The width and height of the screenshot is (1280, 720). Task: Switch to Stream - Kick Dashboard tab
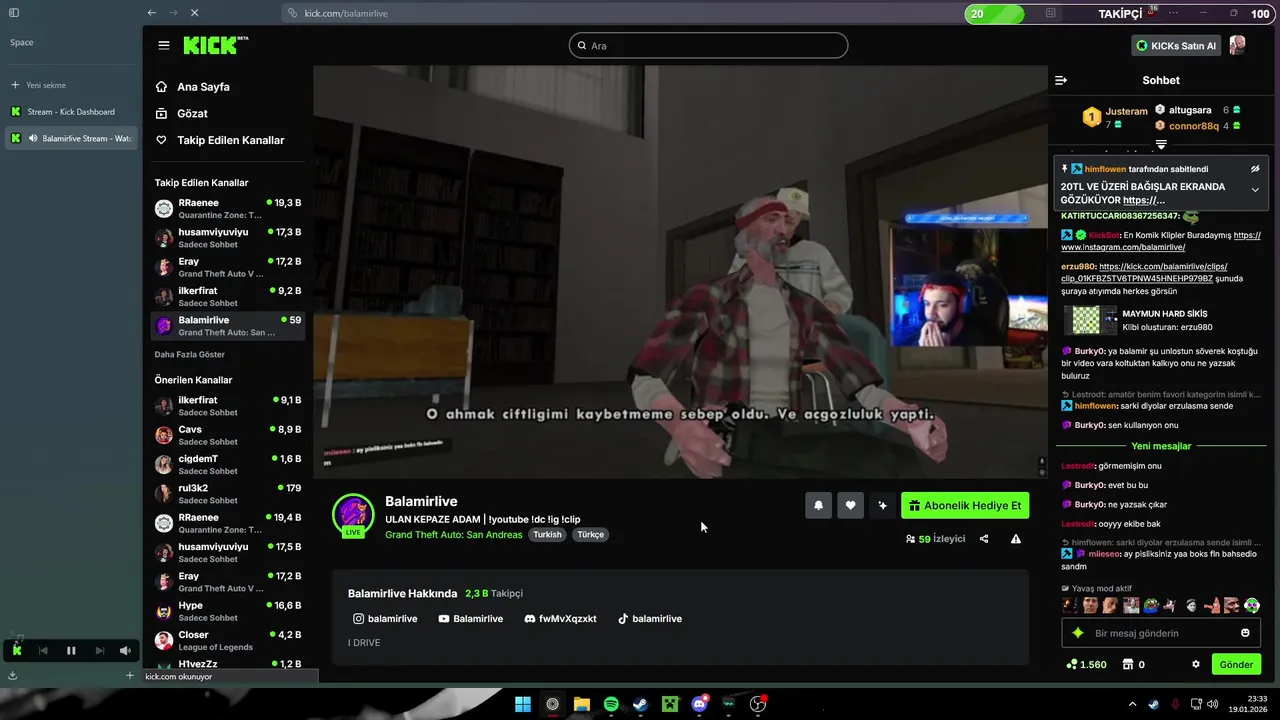(70, 112)
